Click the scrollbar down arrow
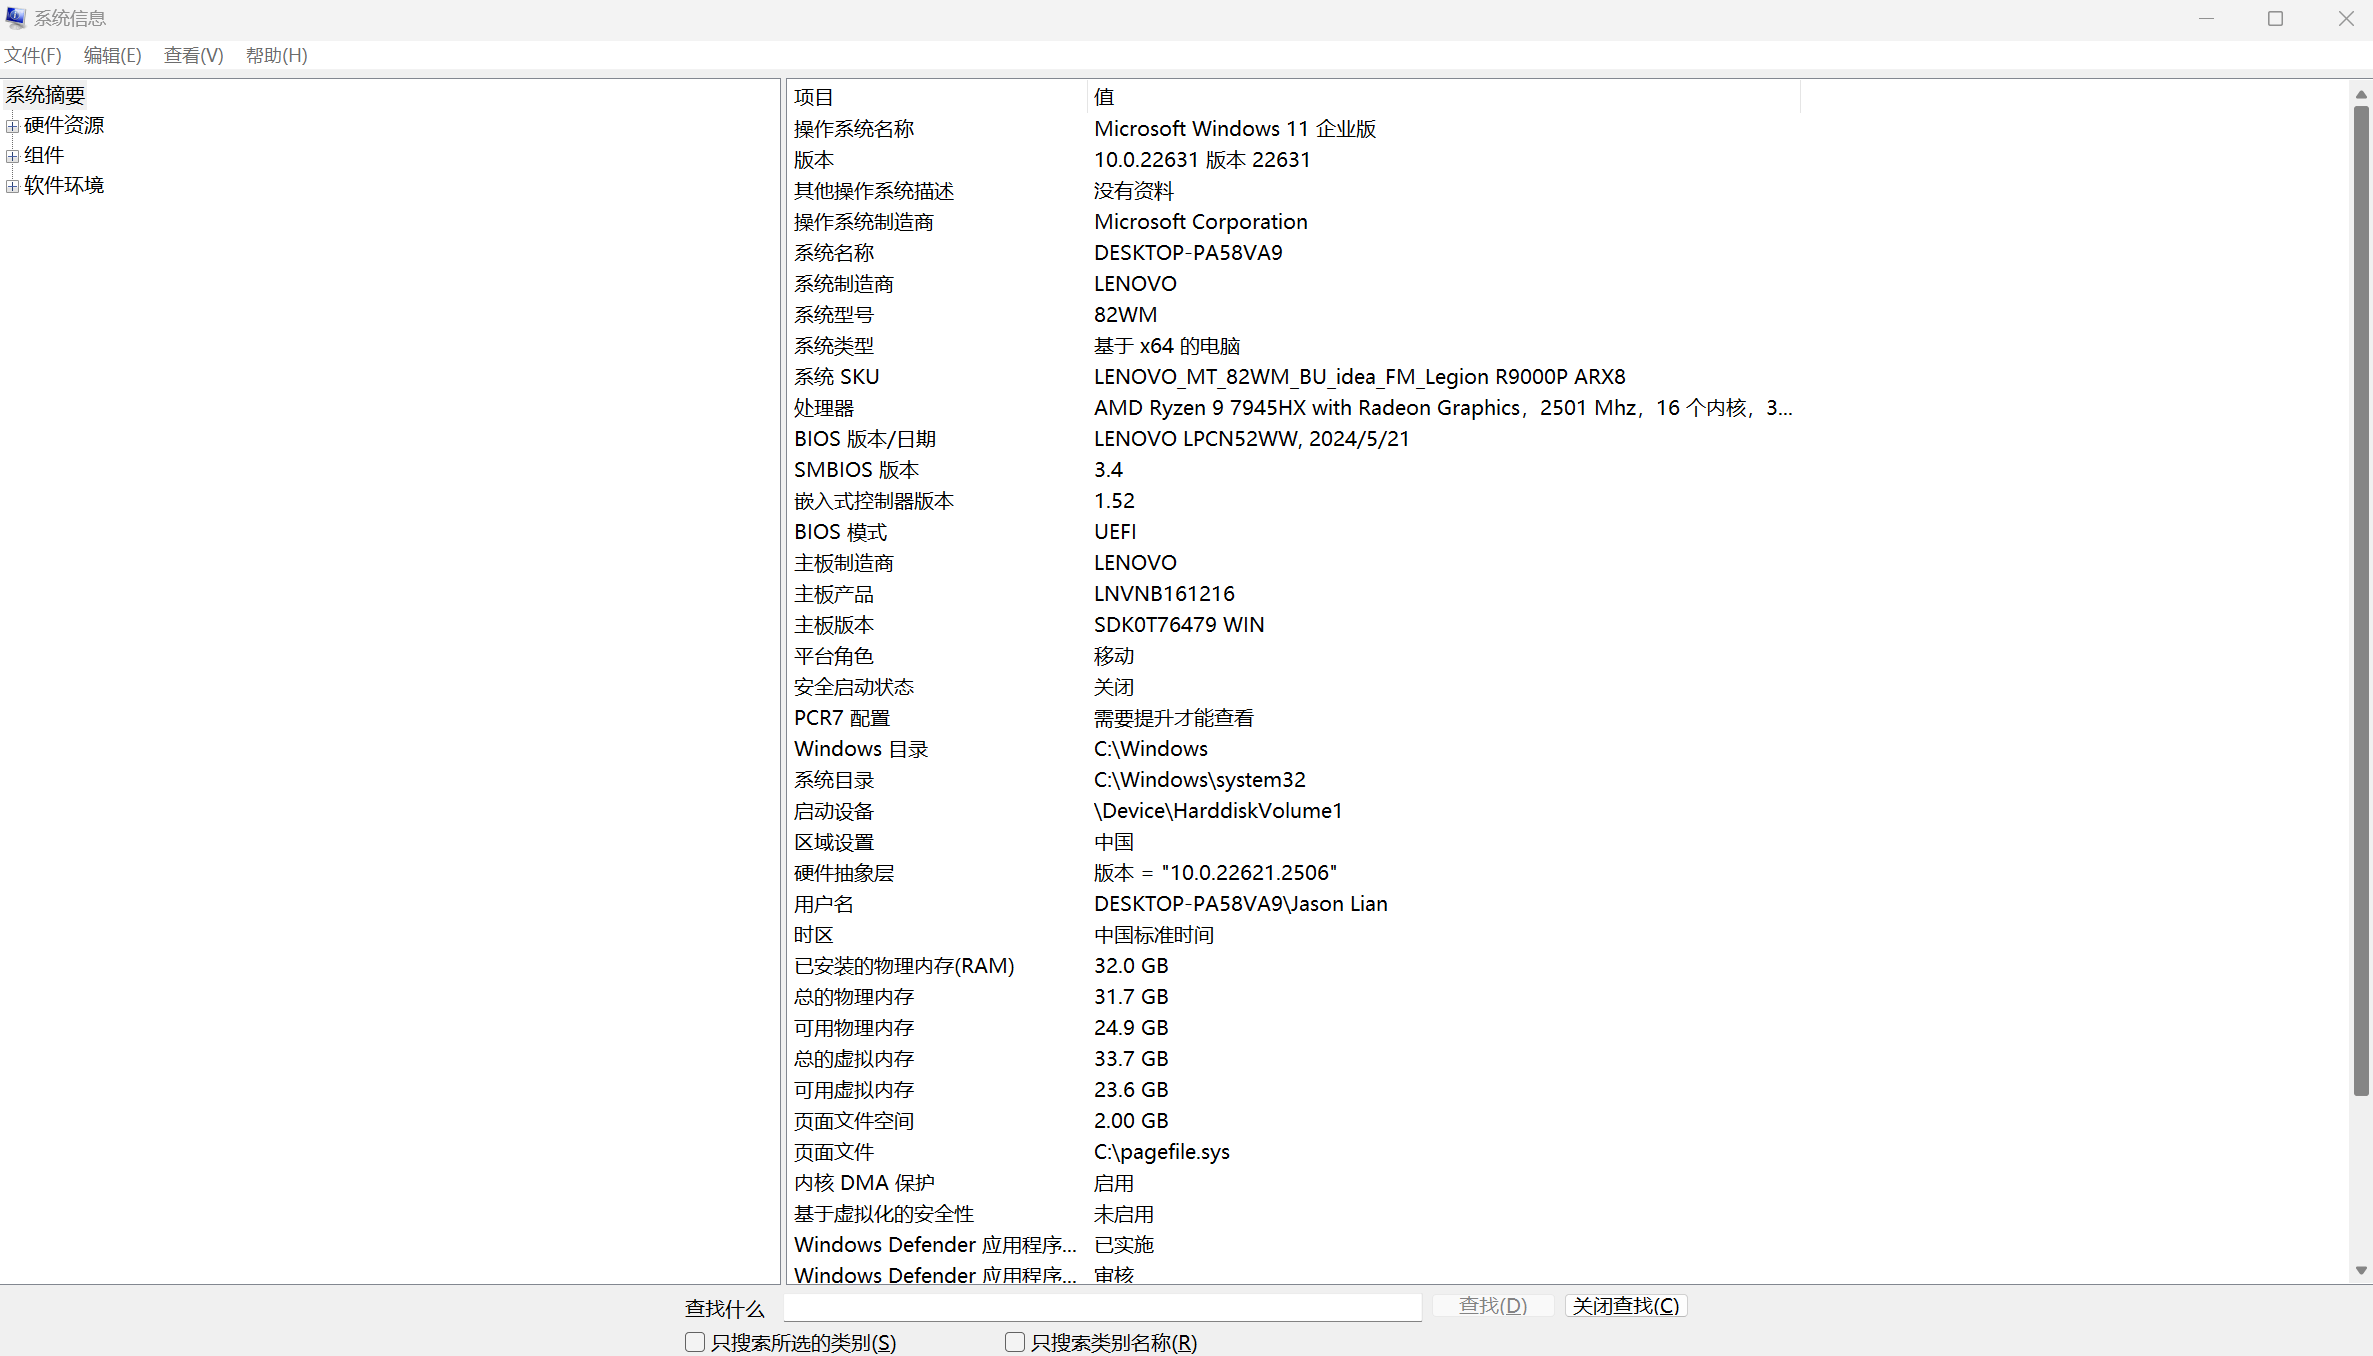This screenshot has height=1356, width=2373. pos(2361,1271)
